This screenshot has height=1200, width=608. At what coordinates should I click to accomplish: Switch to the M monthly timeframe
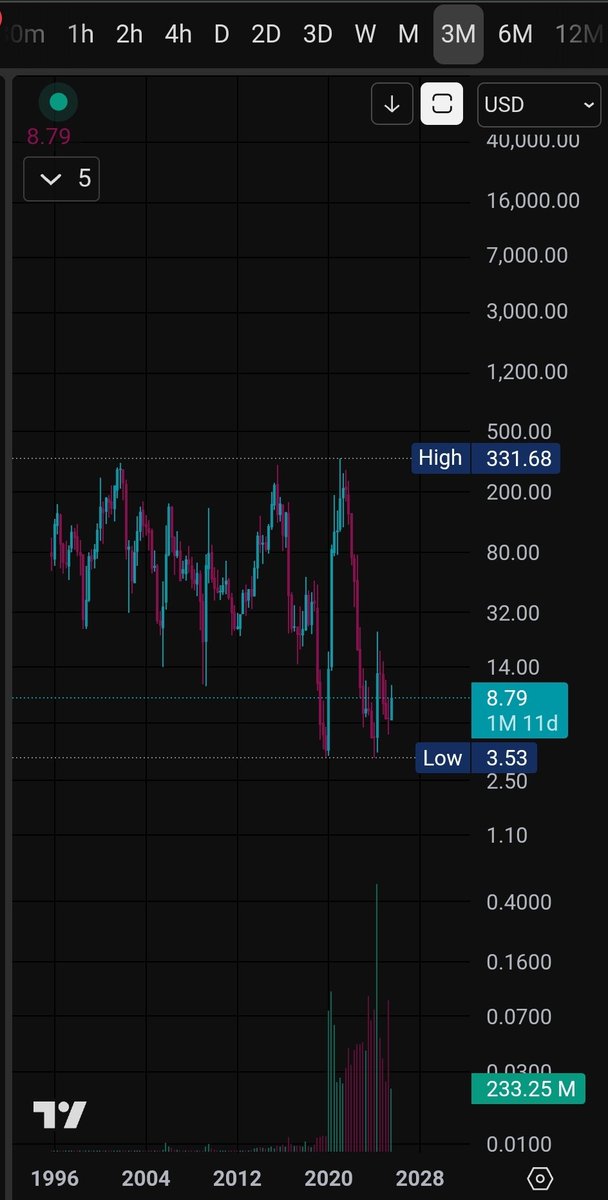[x=408, y=34]
